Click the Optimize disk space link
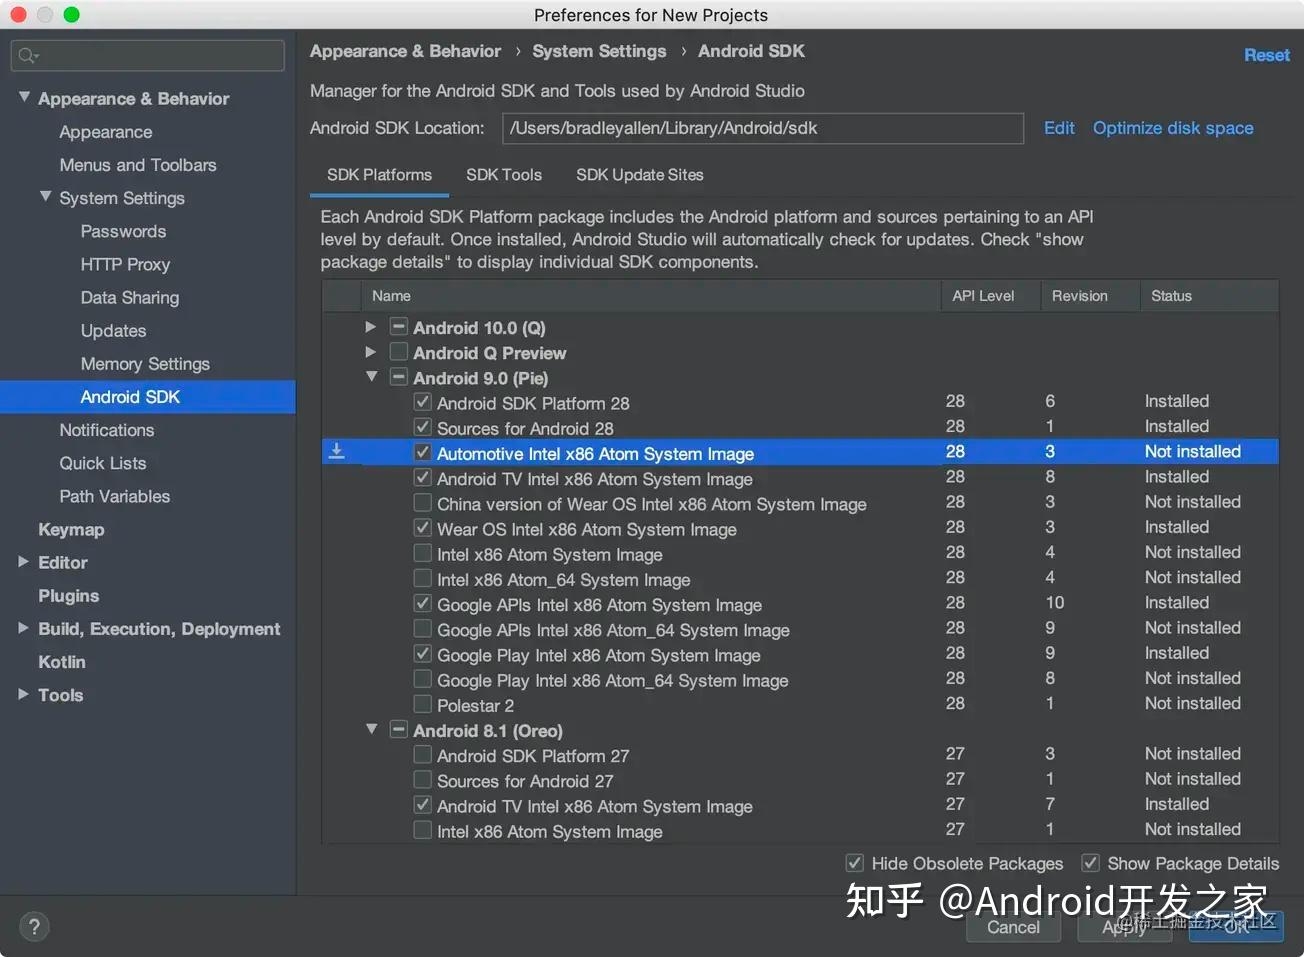Screen dimensions: 1304x957 pyautogui.click(x=1172, y=128)
